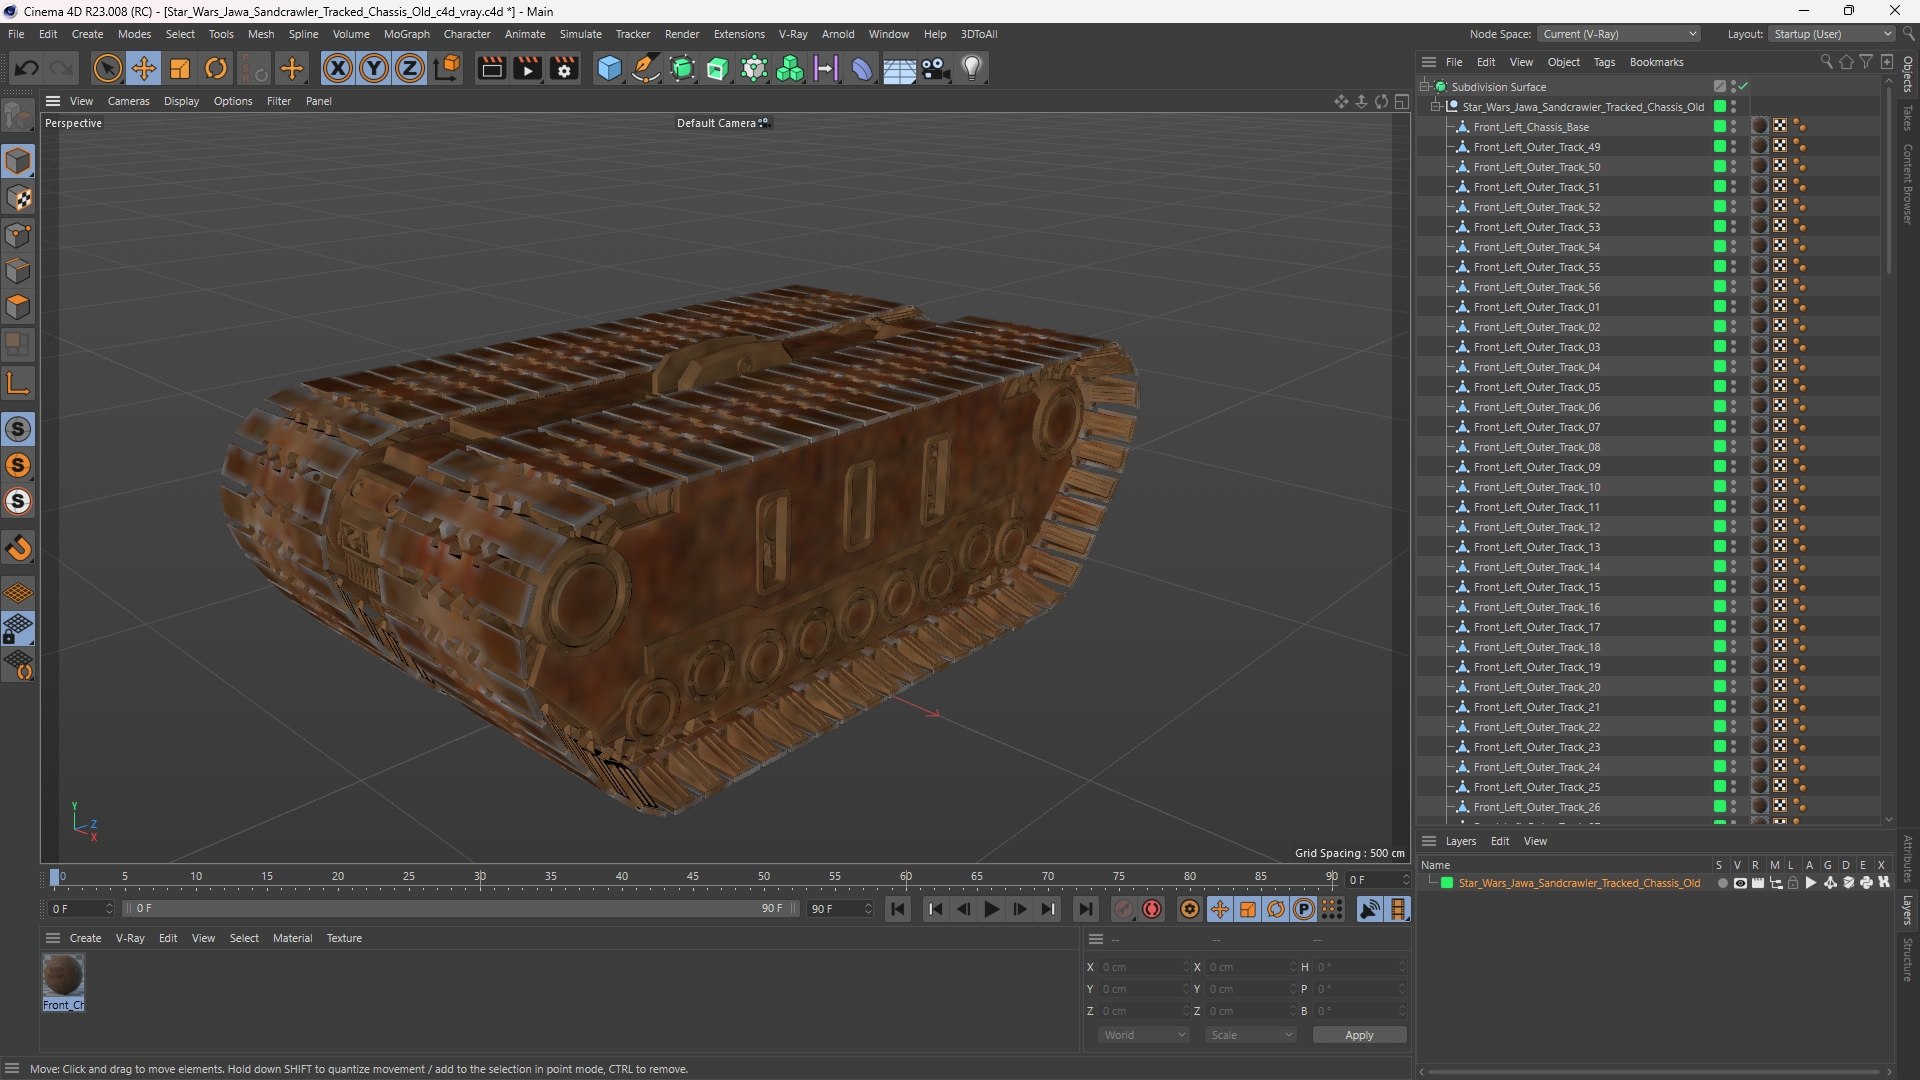Collapse the Subdivision Surface tree node
Viewport: 1920px width, 1080px height.
point(1425,87)
